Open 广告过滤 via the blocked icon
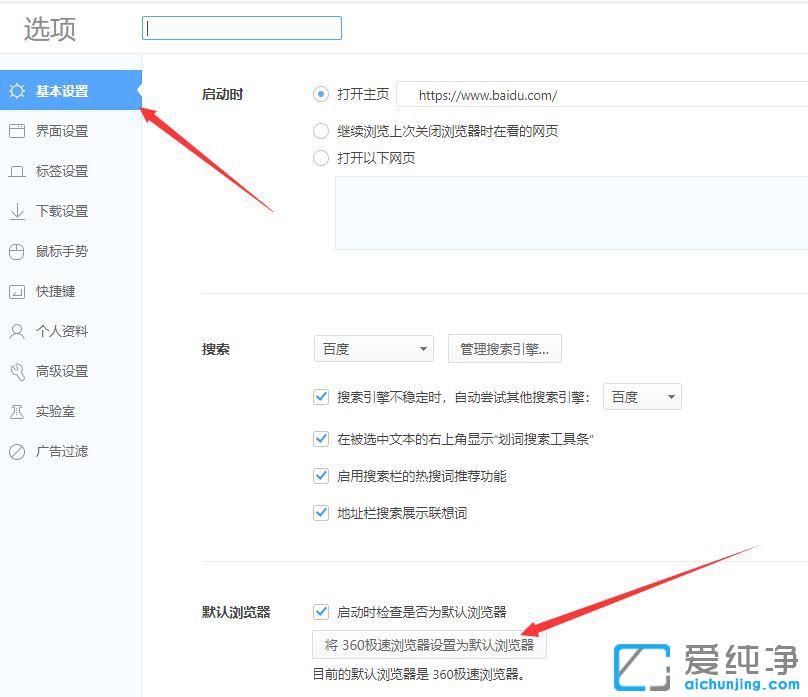This screenshot has height=697, width=808. pos(18,451)
